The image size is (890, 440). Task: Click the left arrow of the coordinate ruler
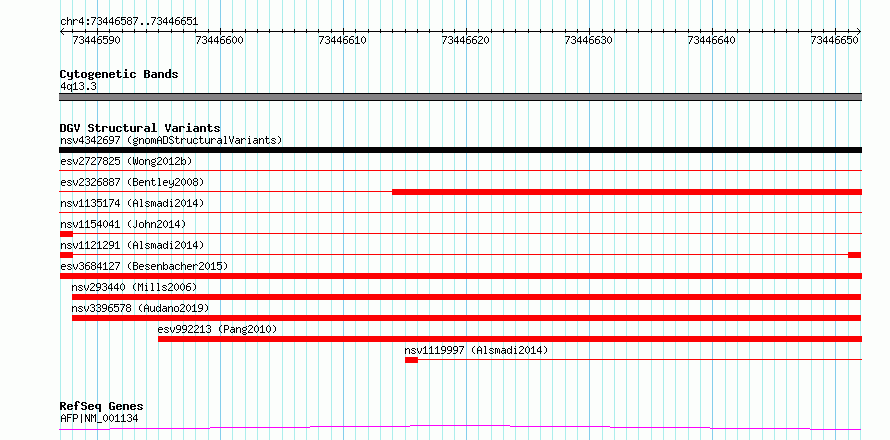(62, 32)
